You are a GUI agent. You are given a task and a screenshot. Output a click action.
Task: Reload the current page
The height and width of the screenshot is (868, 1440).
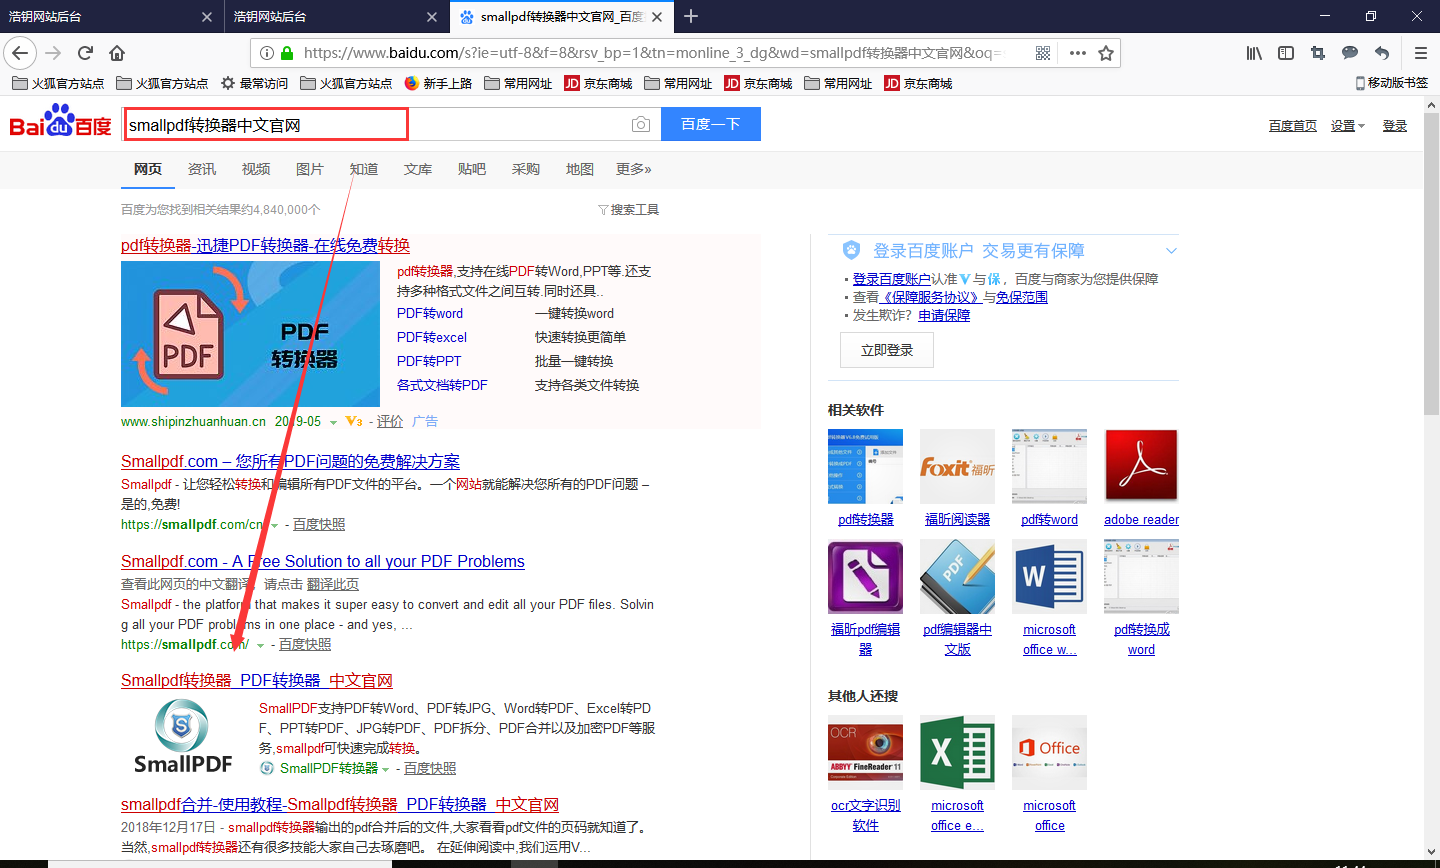tap(86, 53)
